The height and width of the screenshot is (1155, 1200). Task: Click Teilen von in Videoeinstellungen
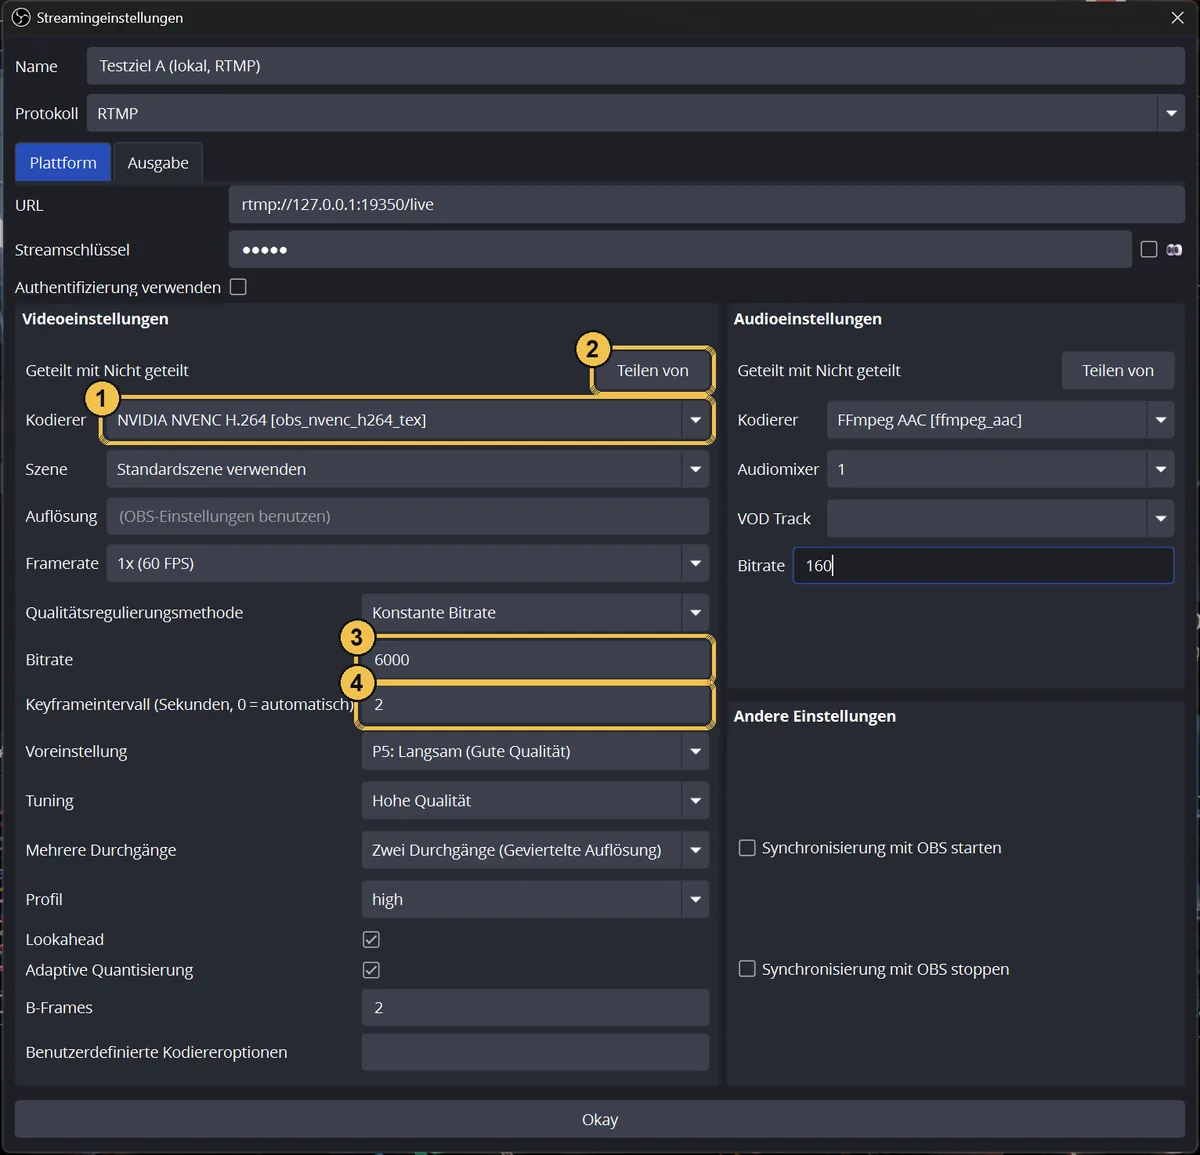(652, 370)
